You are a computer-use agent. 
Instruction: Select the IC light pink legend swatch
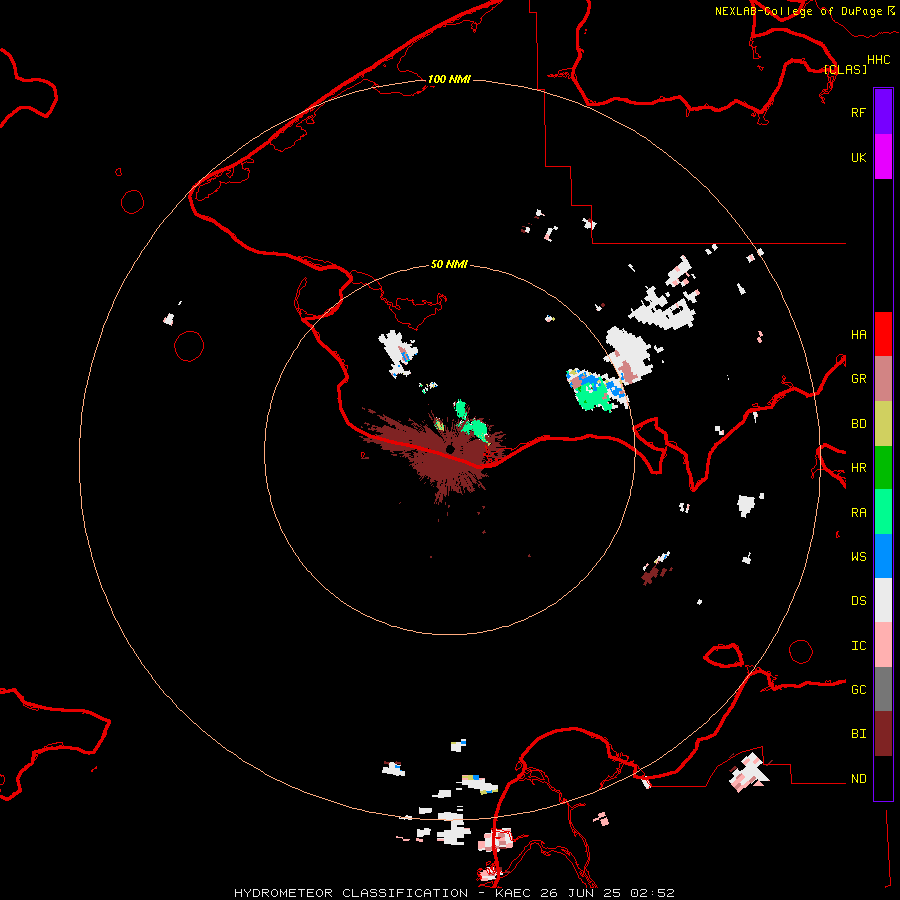(x=883, y=645)
